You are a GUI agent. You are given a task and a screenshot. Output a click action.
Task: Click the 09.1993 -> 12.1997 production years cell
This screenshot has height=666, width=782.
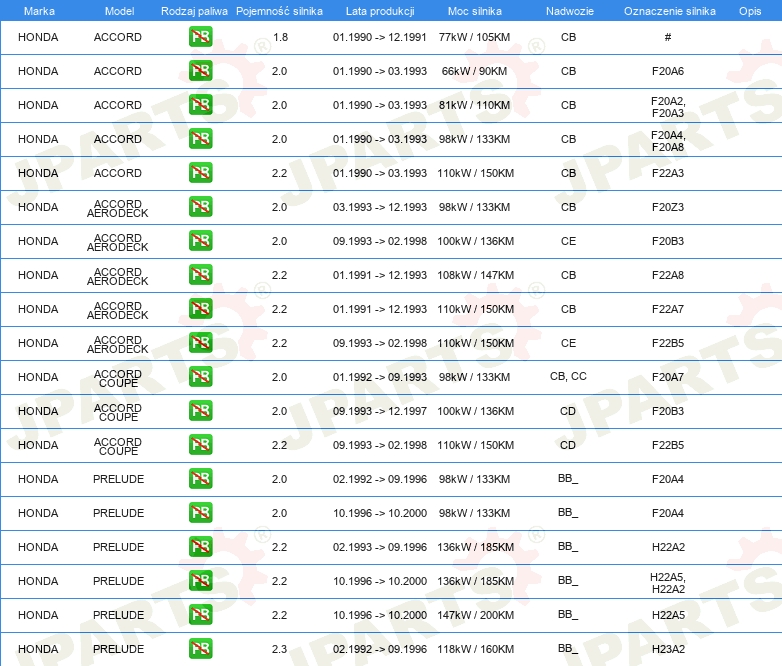(x=380, y=411)
